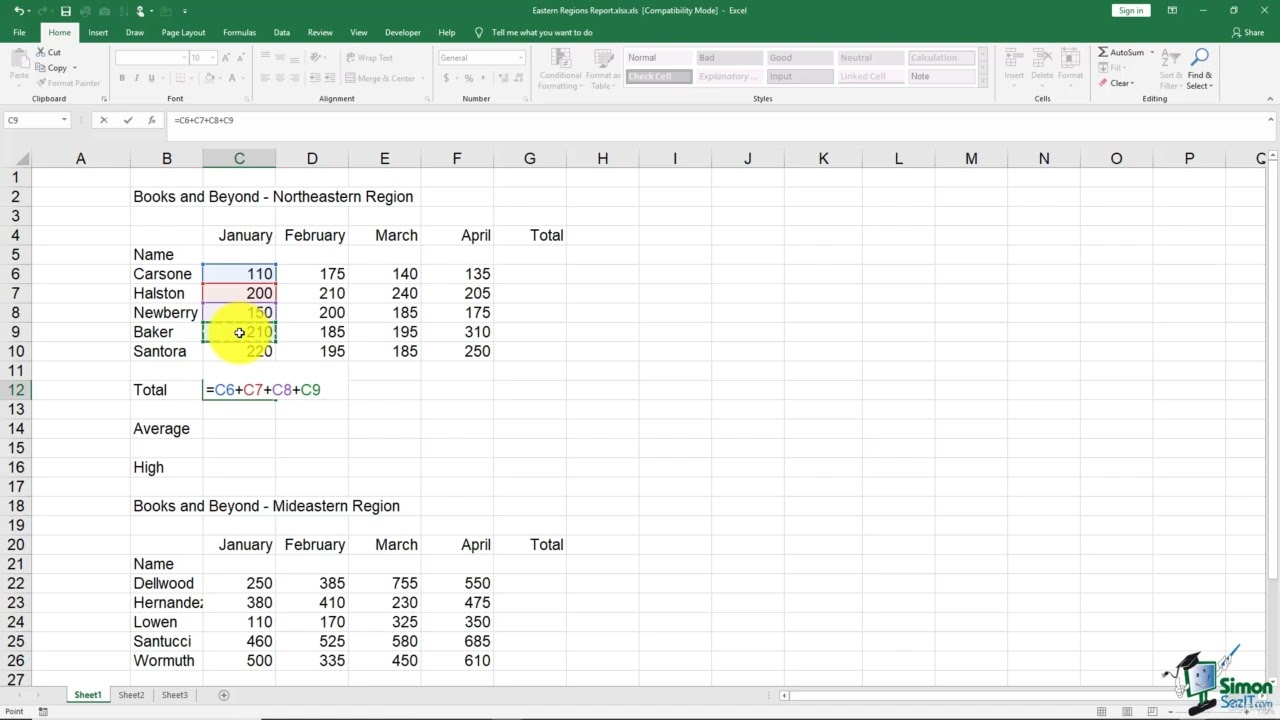Toggle Italic formatting
The height and width of the screenshot is (720, 1280).
coord(137,78)
